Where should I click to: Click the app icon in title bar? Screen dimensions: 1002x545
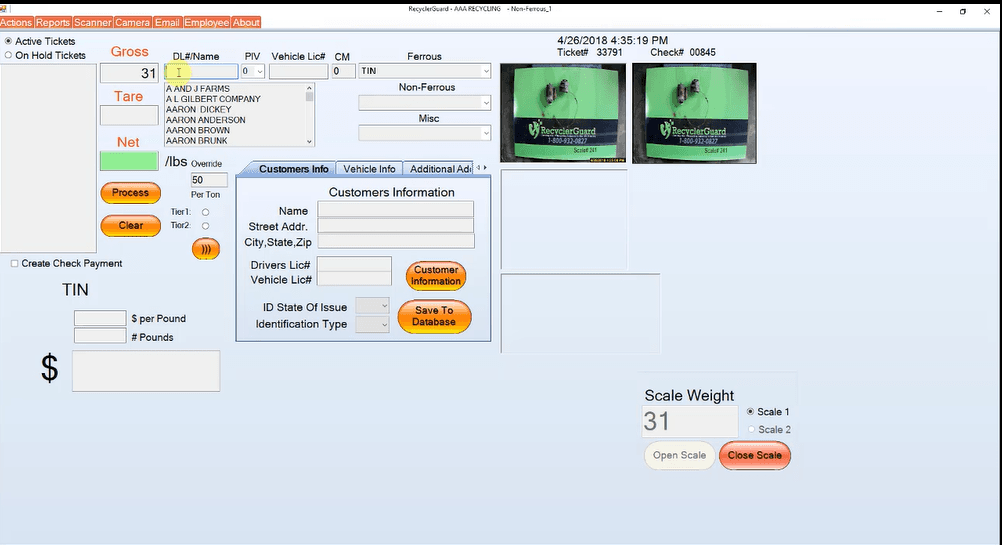tap(3, 8)
